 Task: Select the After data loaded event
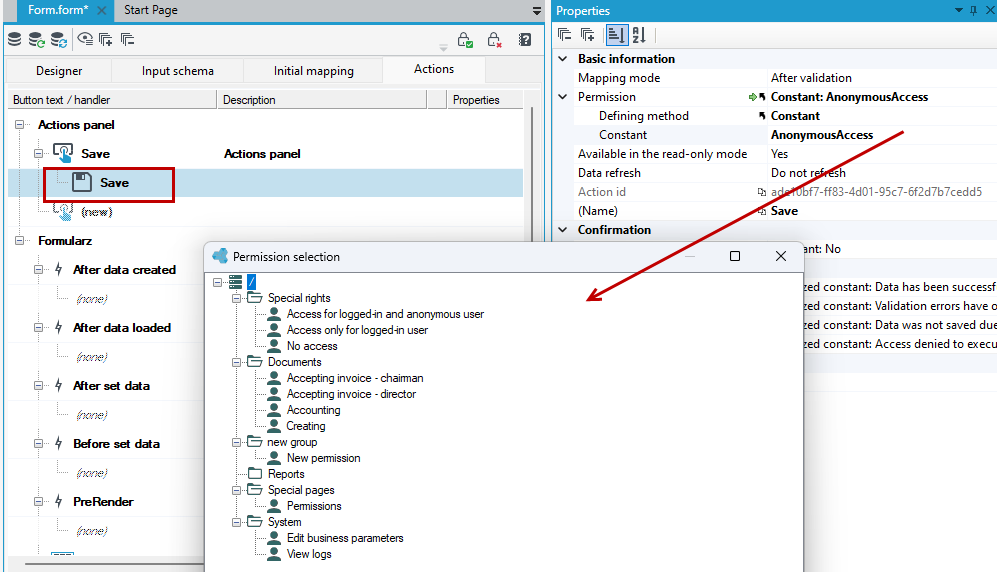point(122,328)
